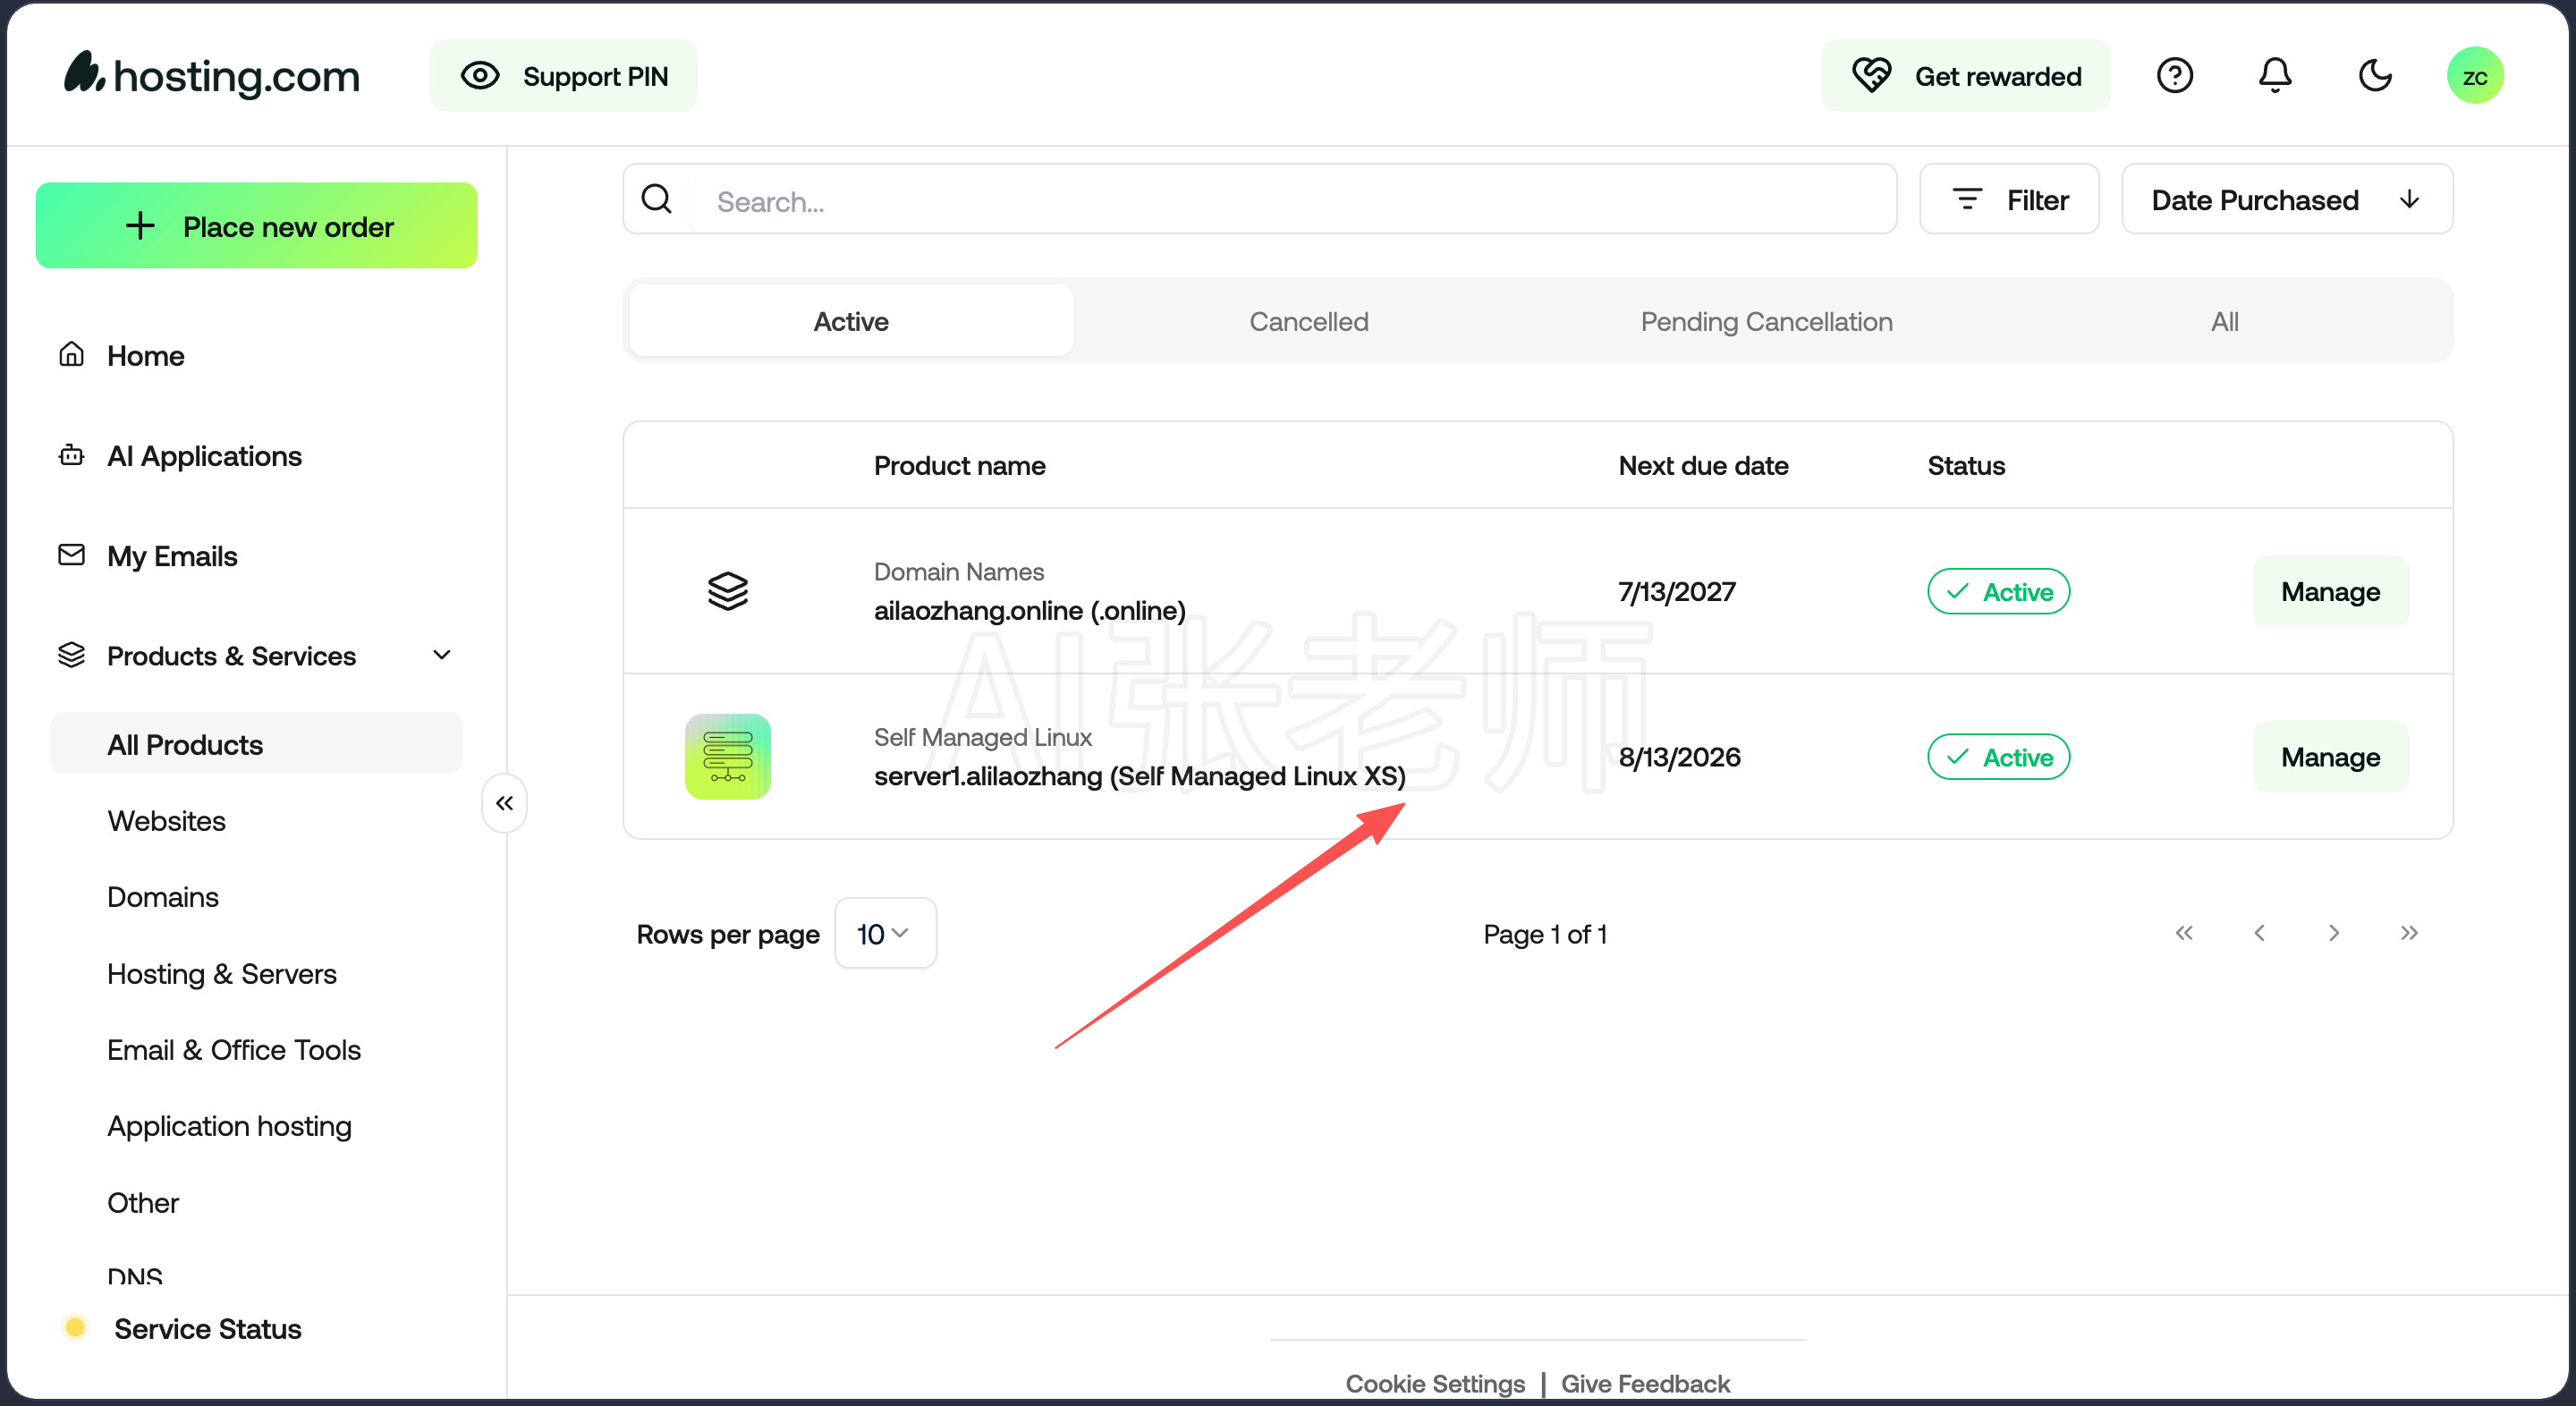Go to Home in the sidebar
This screenshot has height=1406, width=2576.
coord(146,356)
